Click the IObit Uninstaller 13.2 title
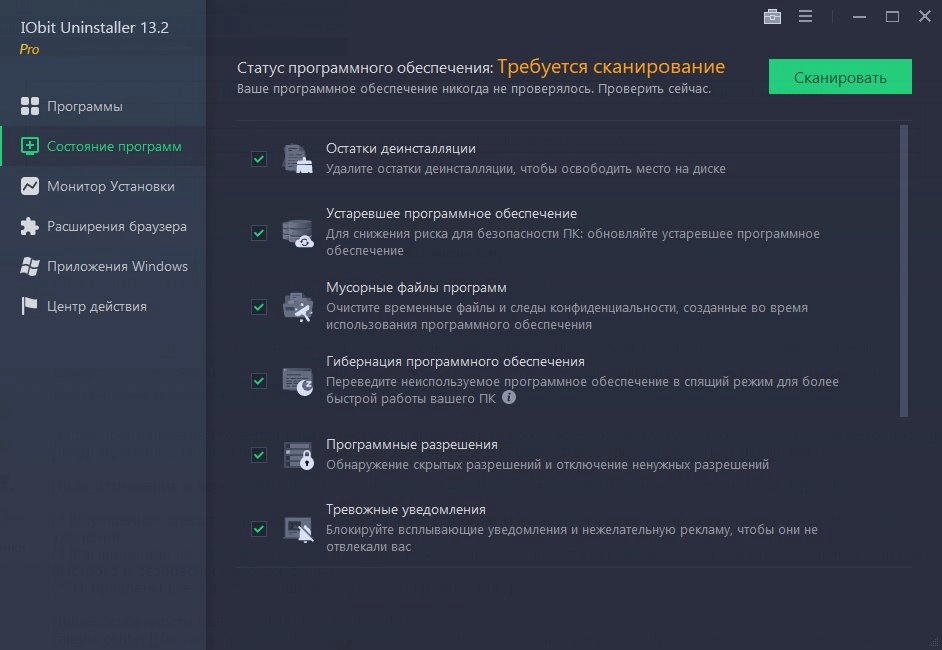 (94, 28)
